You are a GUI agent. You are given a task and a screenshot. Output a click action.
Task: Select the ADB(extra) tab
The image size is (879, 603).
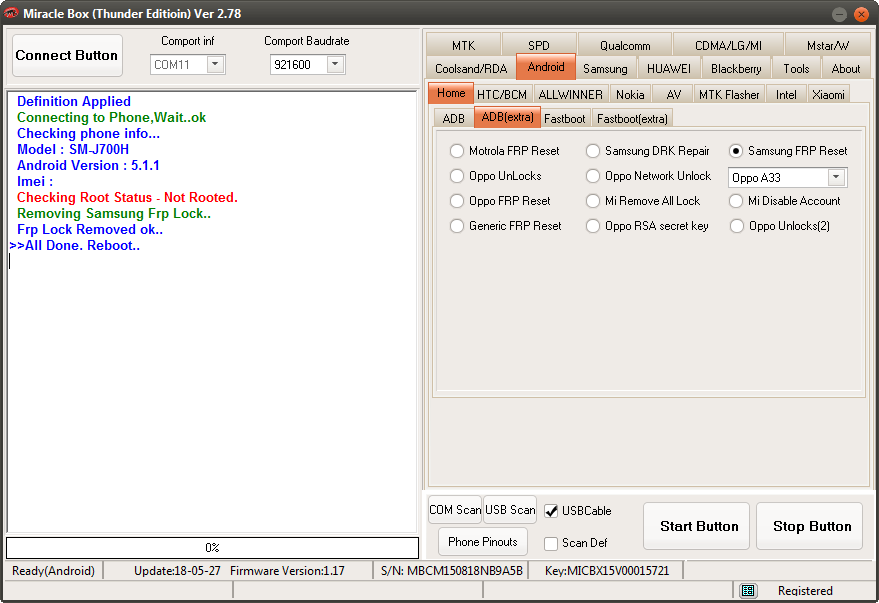coord(507,117)
